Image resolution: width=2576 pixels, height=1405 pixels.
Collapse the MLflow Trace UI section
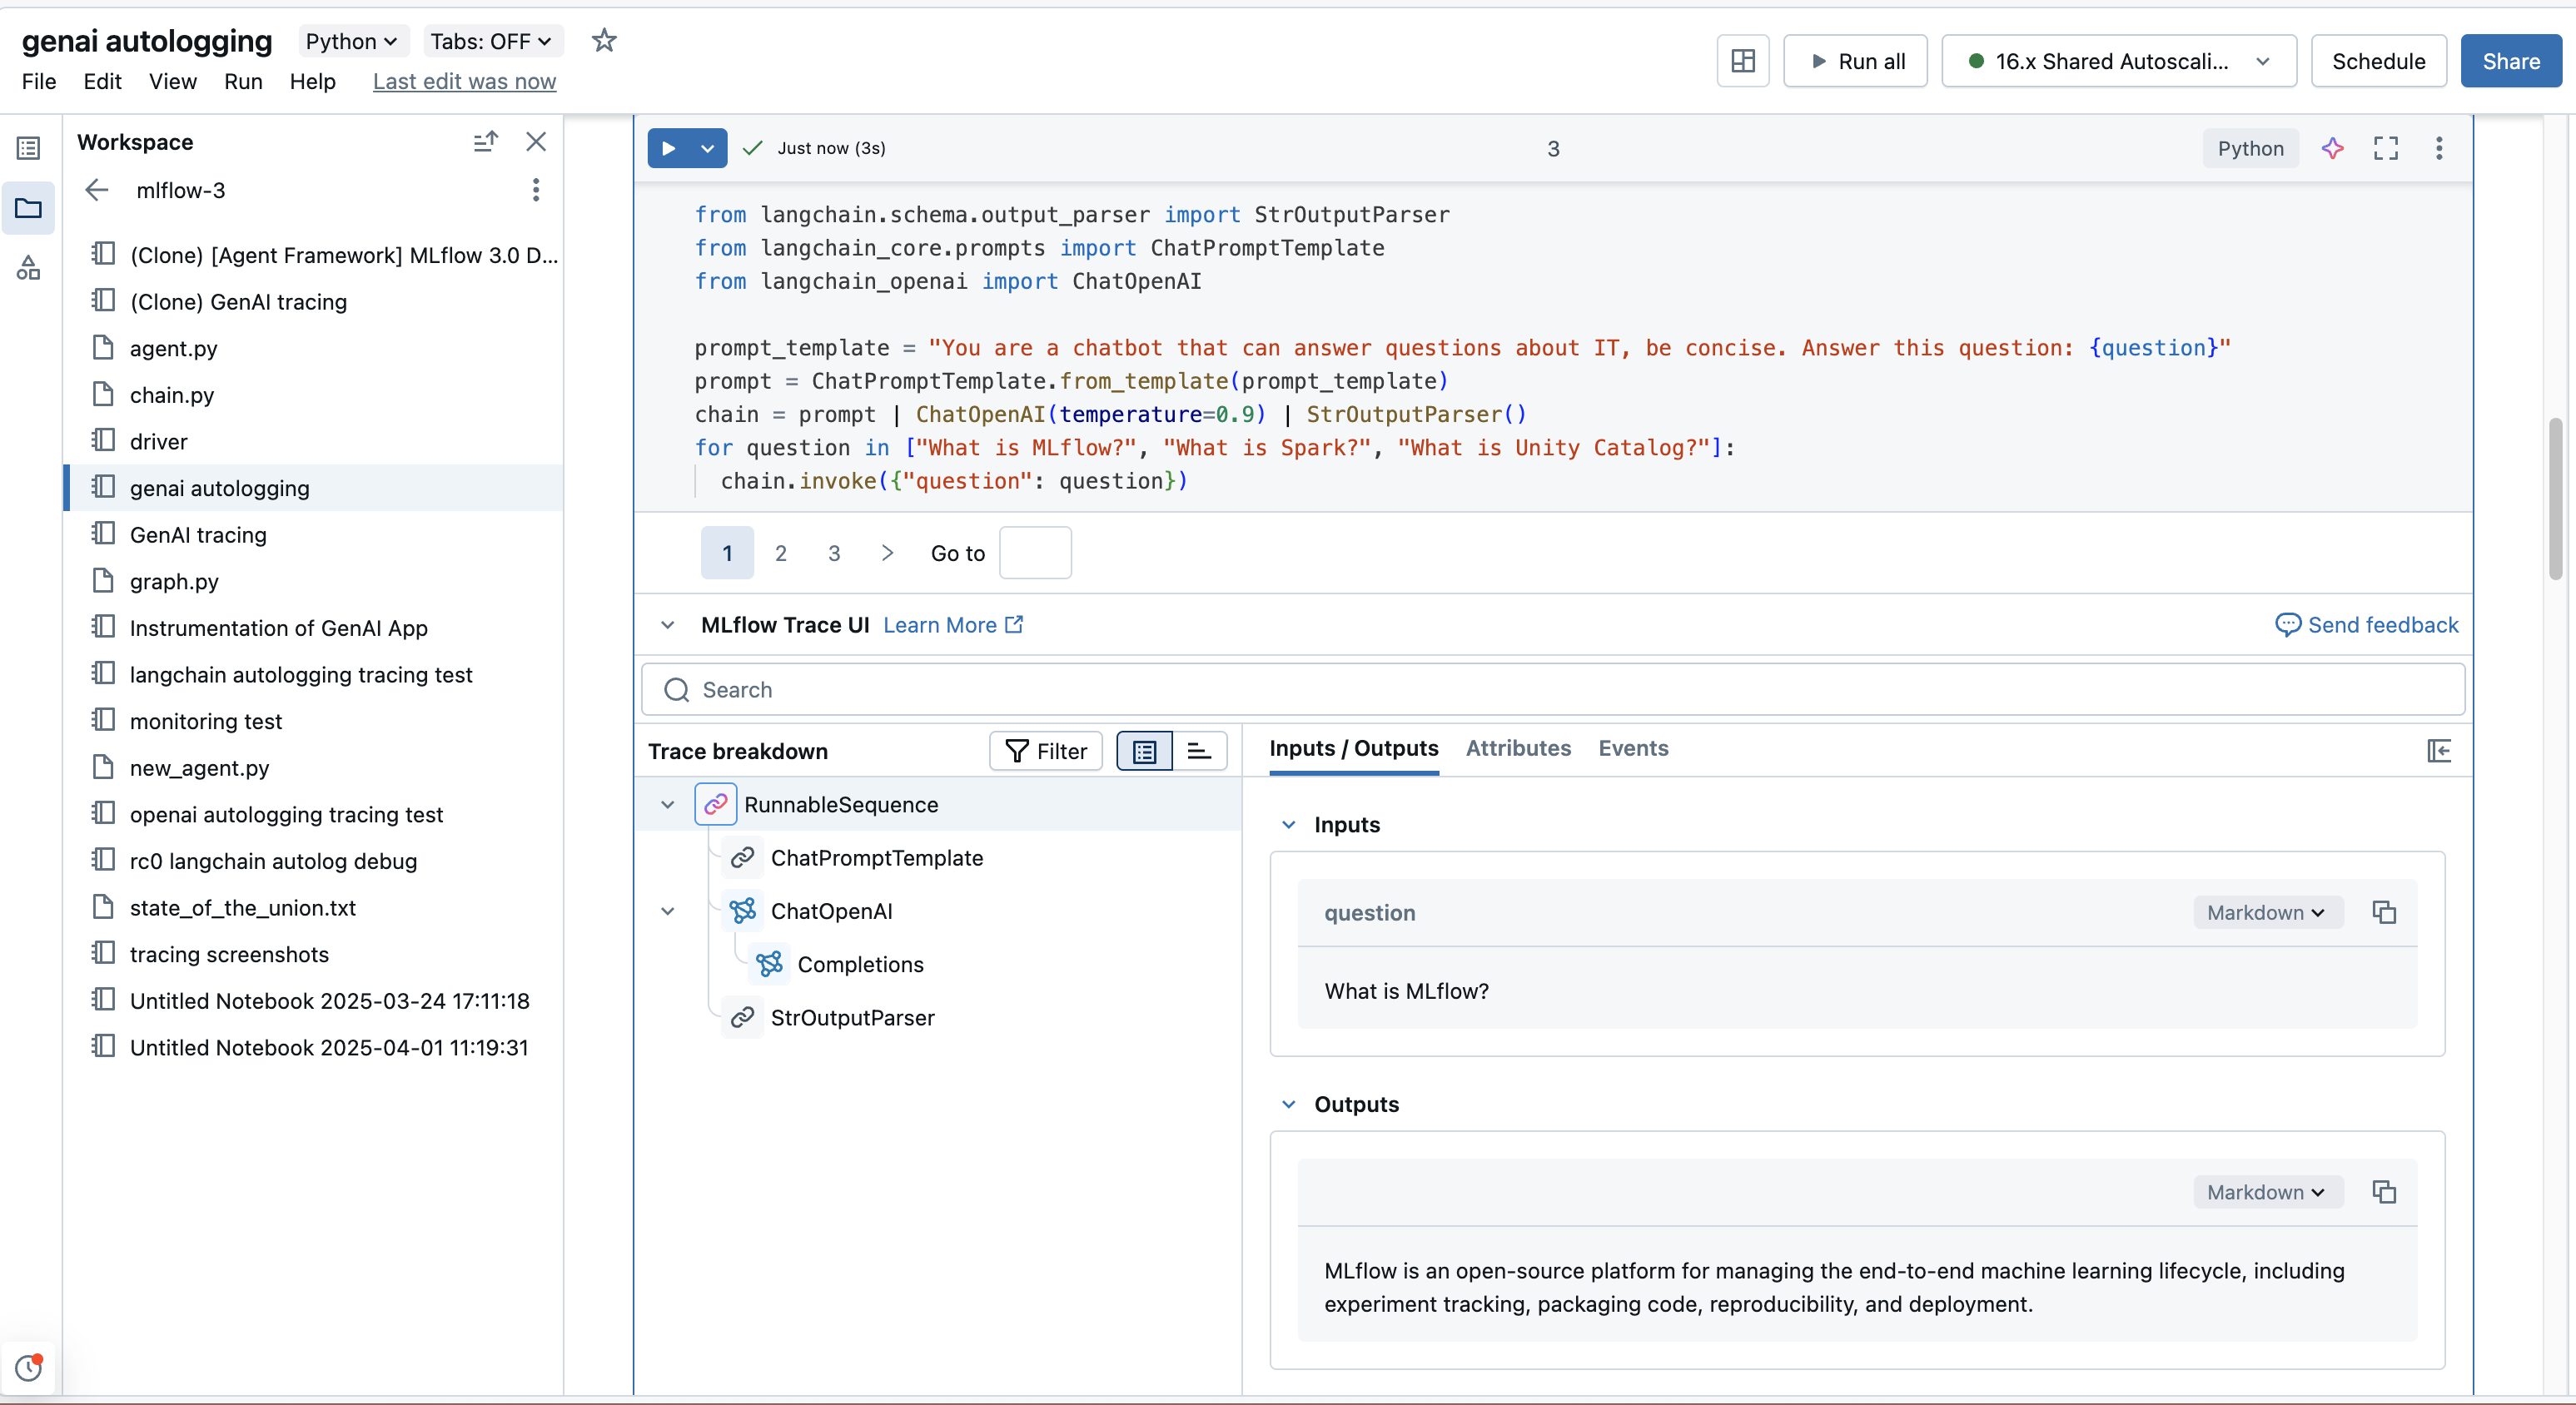point(668,625)
